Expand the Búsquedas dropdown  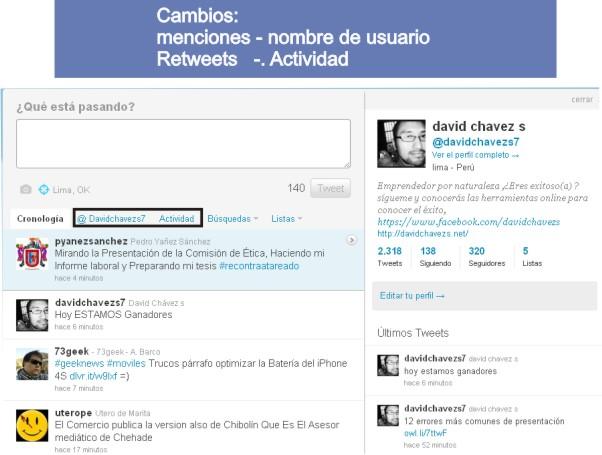click(x=232, y=219)
